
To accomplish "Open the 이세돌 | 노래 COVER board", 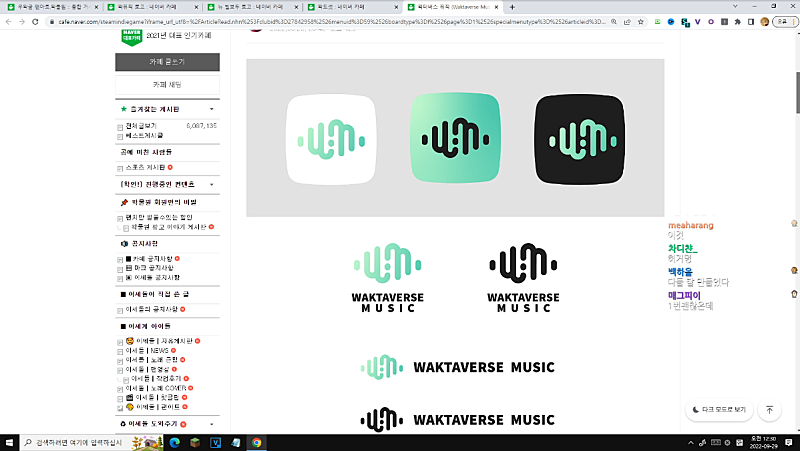I will (156, 389).
